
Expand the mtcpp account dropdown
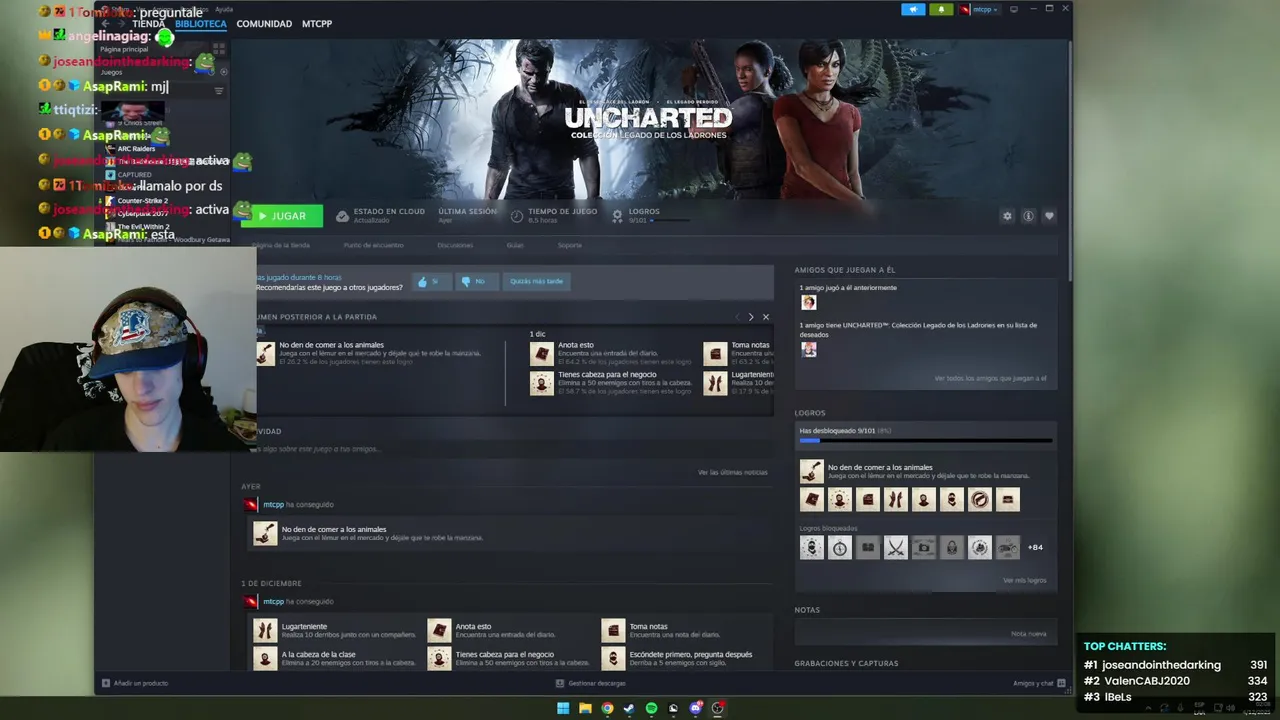point(979,9)
